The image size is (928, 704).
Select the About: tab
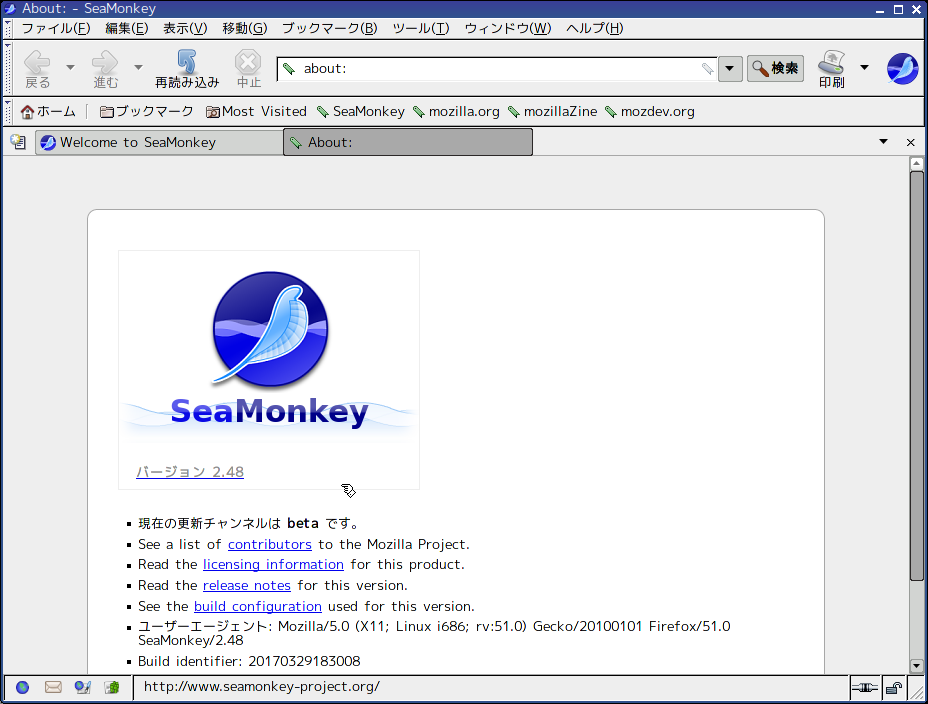click(x=408, y=142)
